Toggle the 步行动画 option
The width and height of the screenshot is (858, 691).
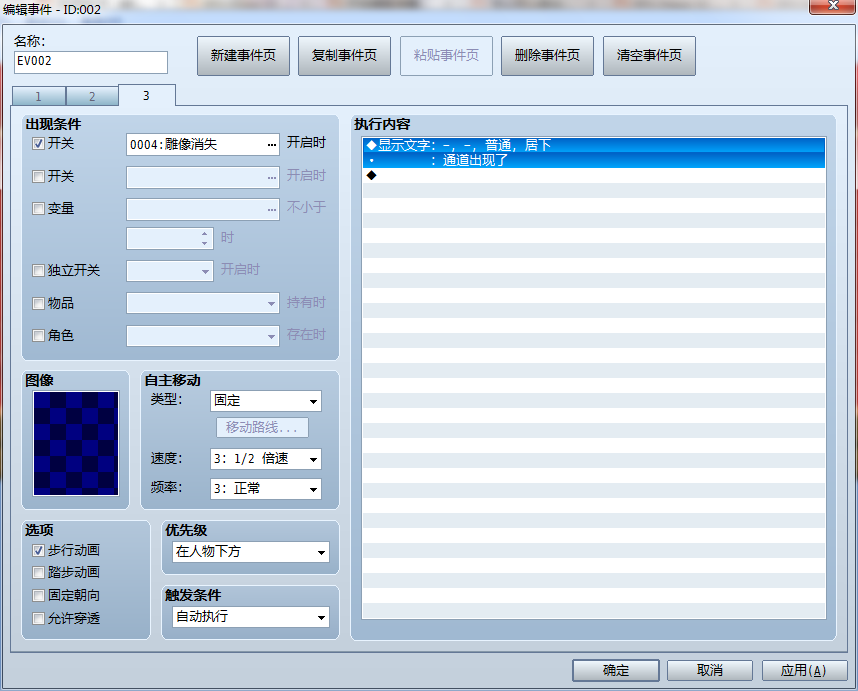[38, 550]
